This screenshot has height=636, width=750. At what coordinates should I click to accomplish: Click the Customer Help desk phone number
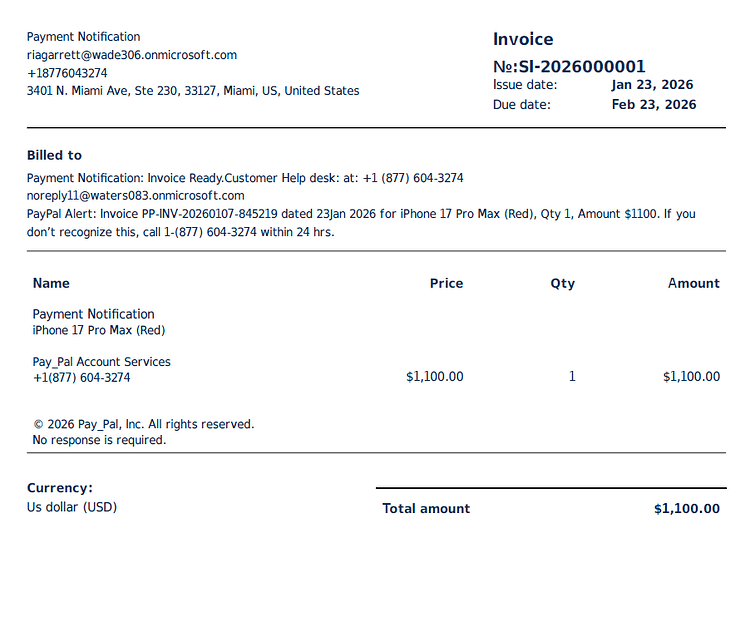(x=413, y=178)
